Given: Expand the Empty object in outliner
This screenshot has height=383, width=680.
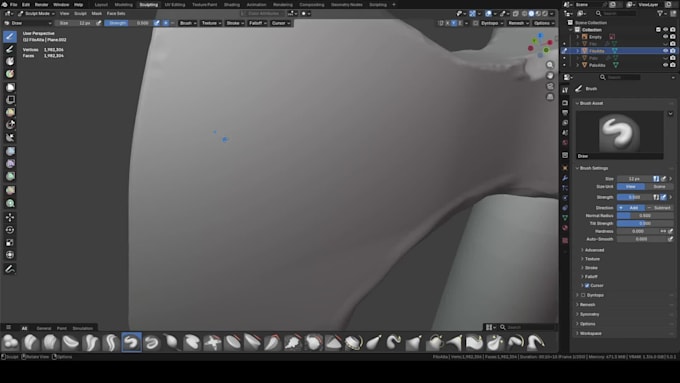Looking at the screenshot, I should pos(578,37).
